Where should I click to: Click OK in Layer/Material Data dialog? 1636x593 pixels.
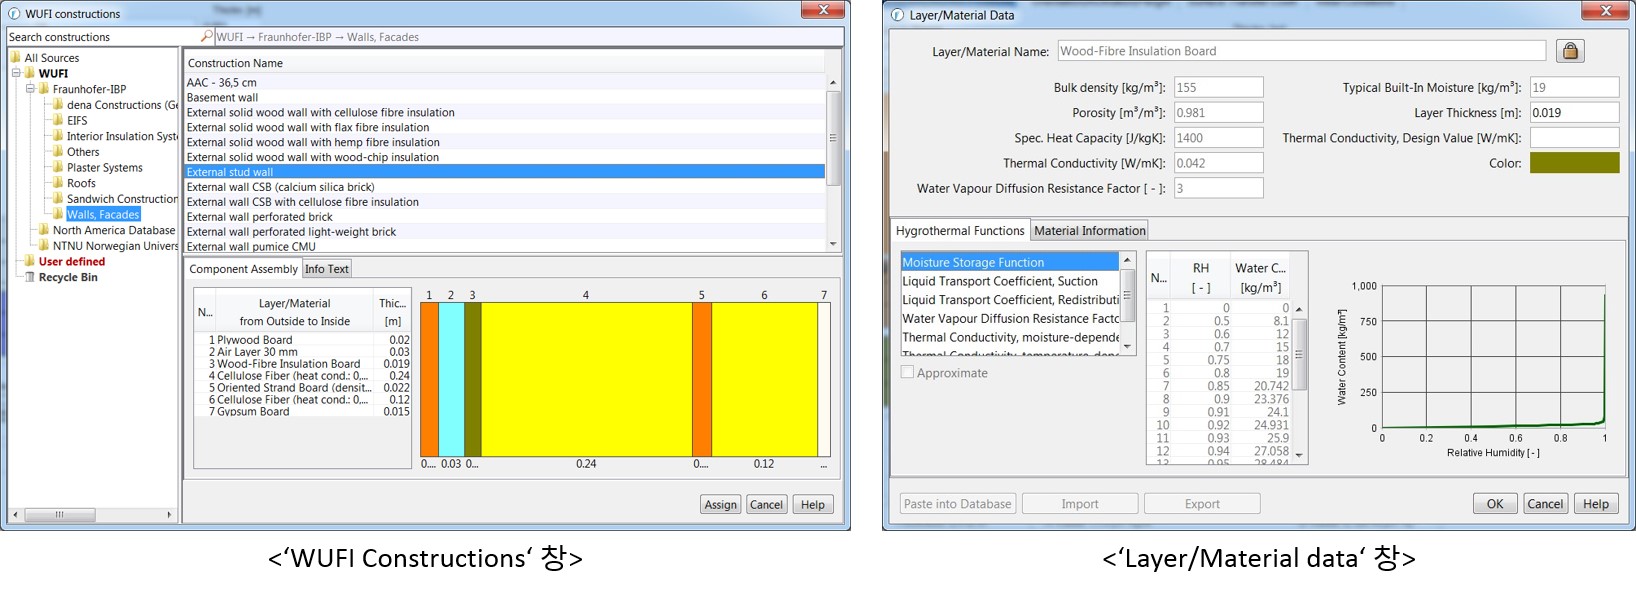click(1494, 504)
